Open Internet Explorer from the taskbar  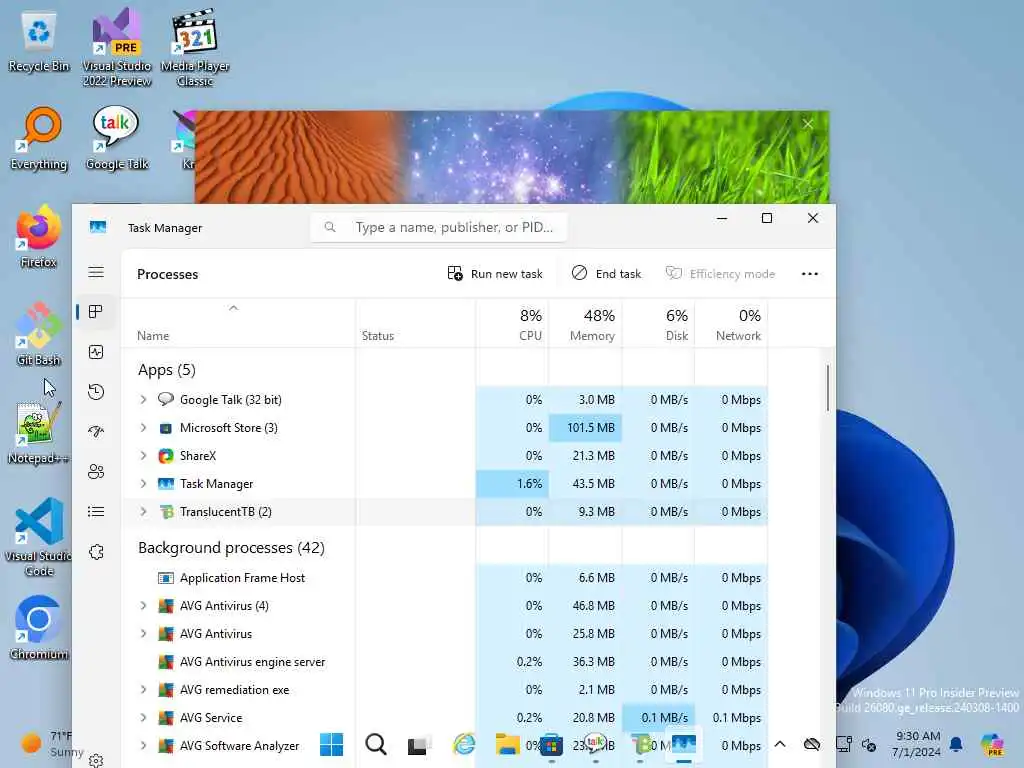click(464, 744)
